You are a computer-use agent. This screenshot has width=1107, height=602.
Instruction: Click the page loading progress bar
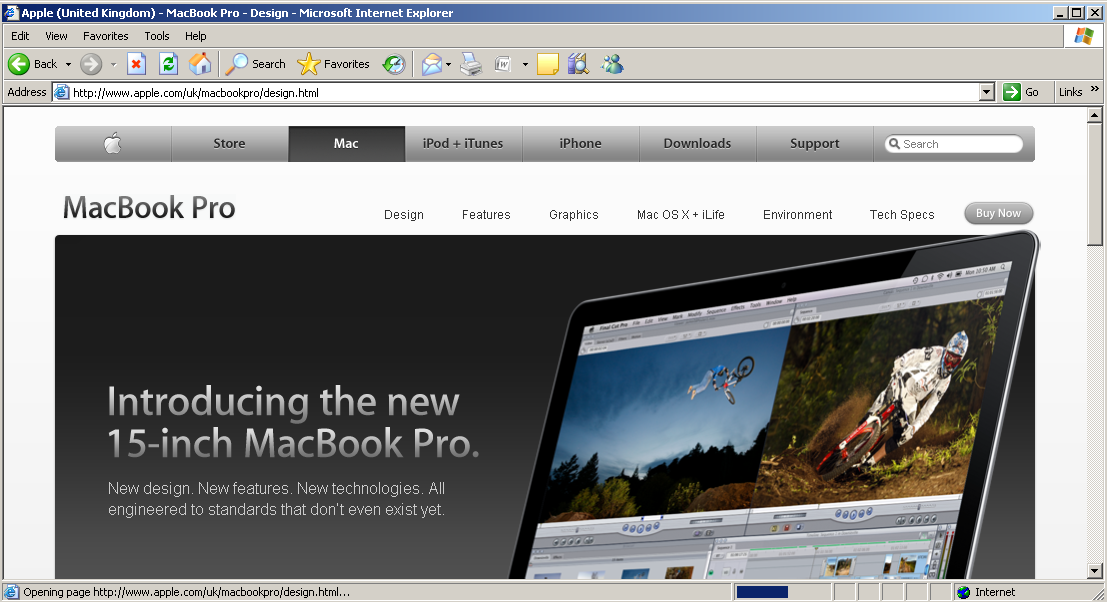pyautogui.click(x=782, y=592)
